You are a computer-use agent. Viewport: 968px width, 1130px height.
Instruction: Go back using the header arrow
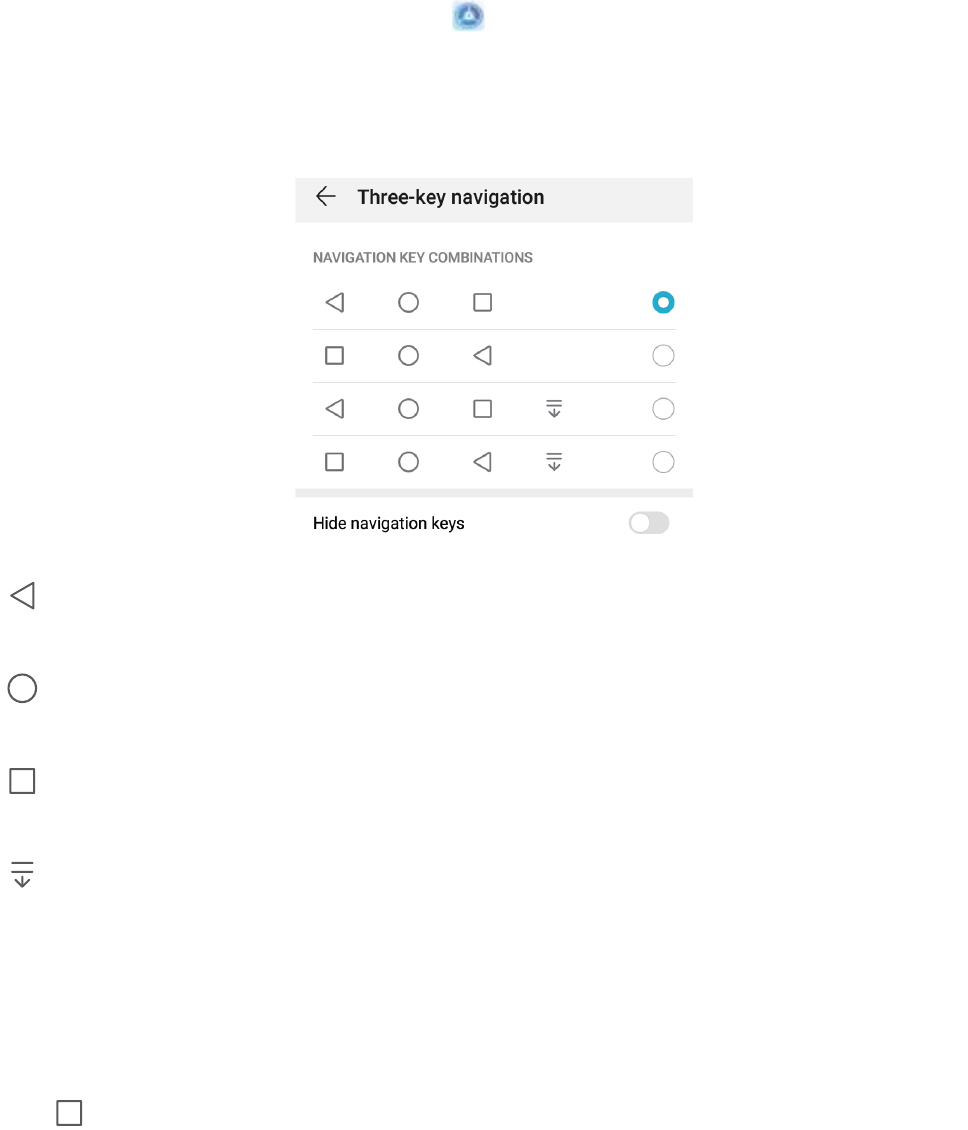325,197
